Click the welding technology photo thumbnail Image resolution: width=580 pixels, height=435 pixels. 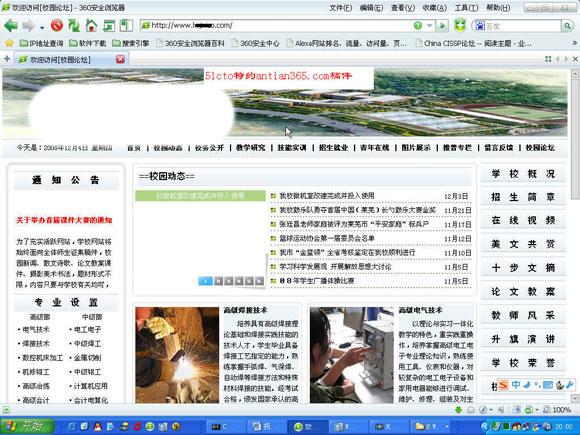pyautogui.click(x=177, y=355)
